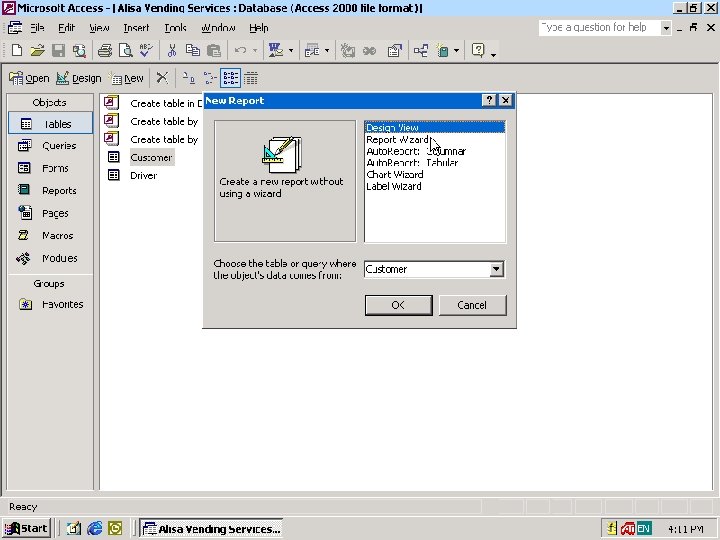
Task: Open the Window menu
Action: tap(218, 28)
